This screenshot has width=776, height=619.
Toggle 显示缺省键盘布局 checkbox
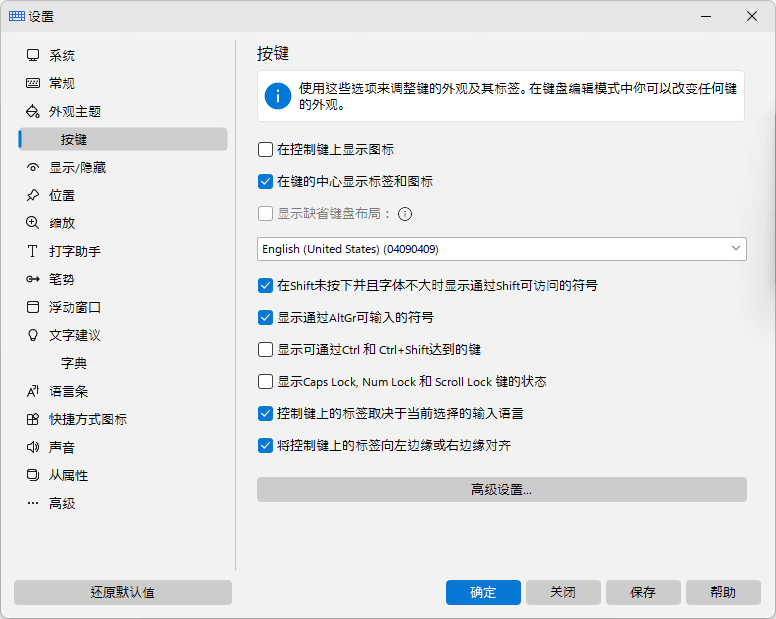[265, 214]
